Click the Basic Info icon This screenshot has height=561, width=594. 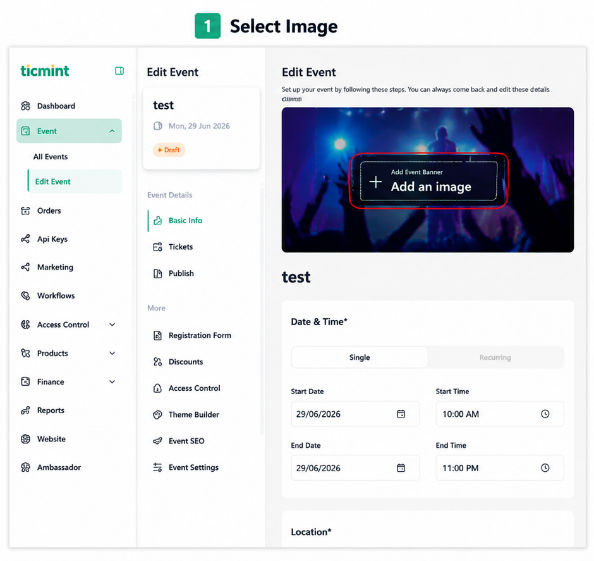click(158, 220)
